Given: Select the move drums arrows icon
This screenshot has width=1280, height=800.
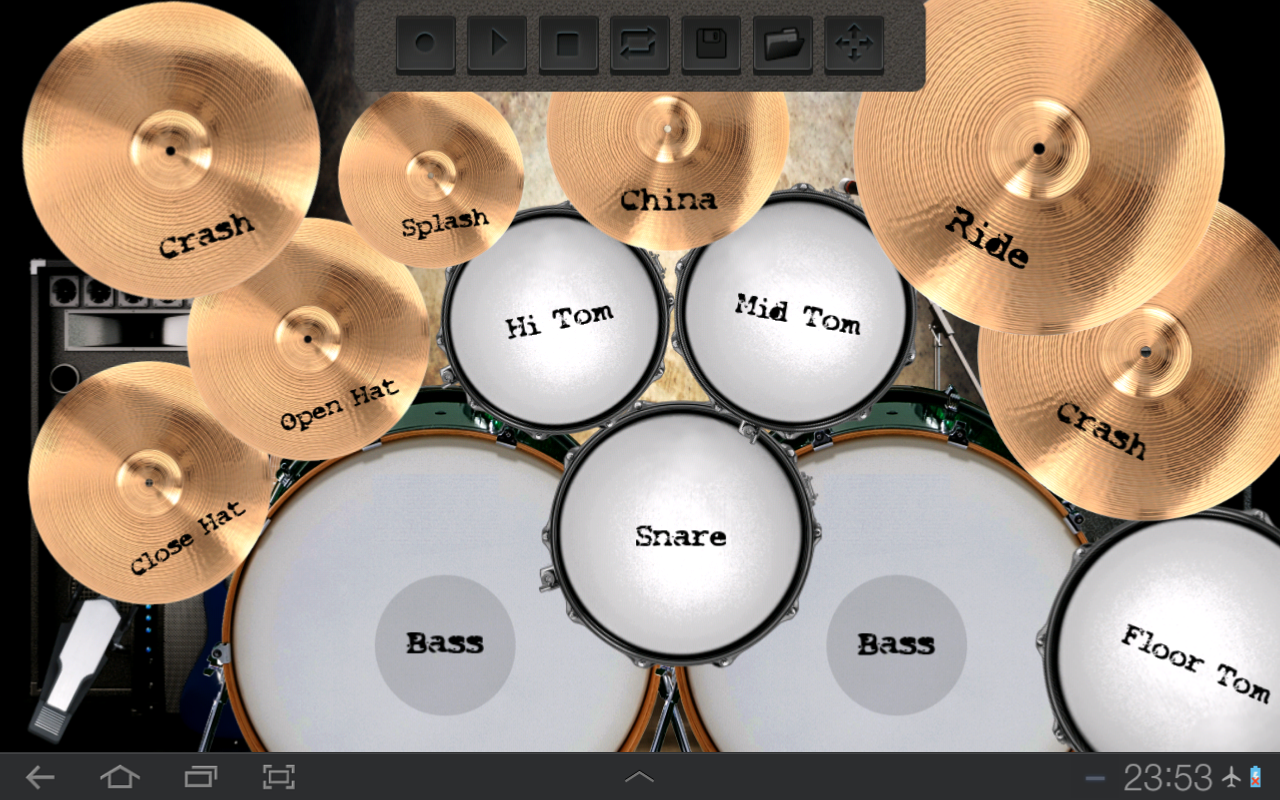Looking at the screenshot, I should [854, 44].
